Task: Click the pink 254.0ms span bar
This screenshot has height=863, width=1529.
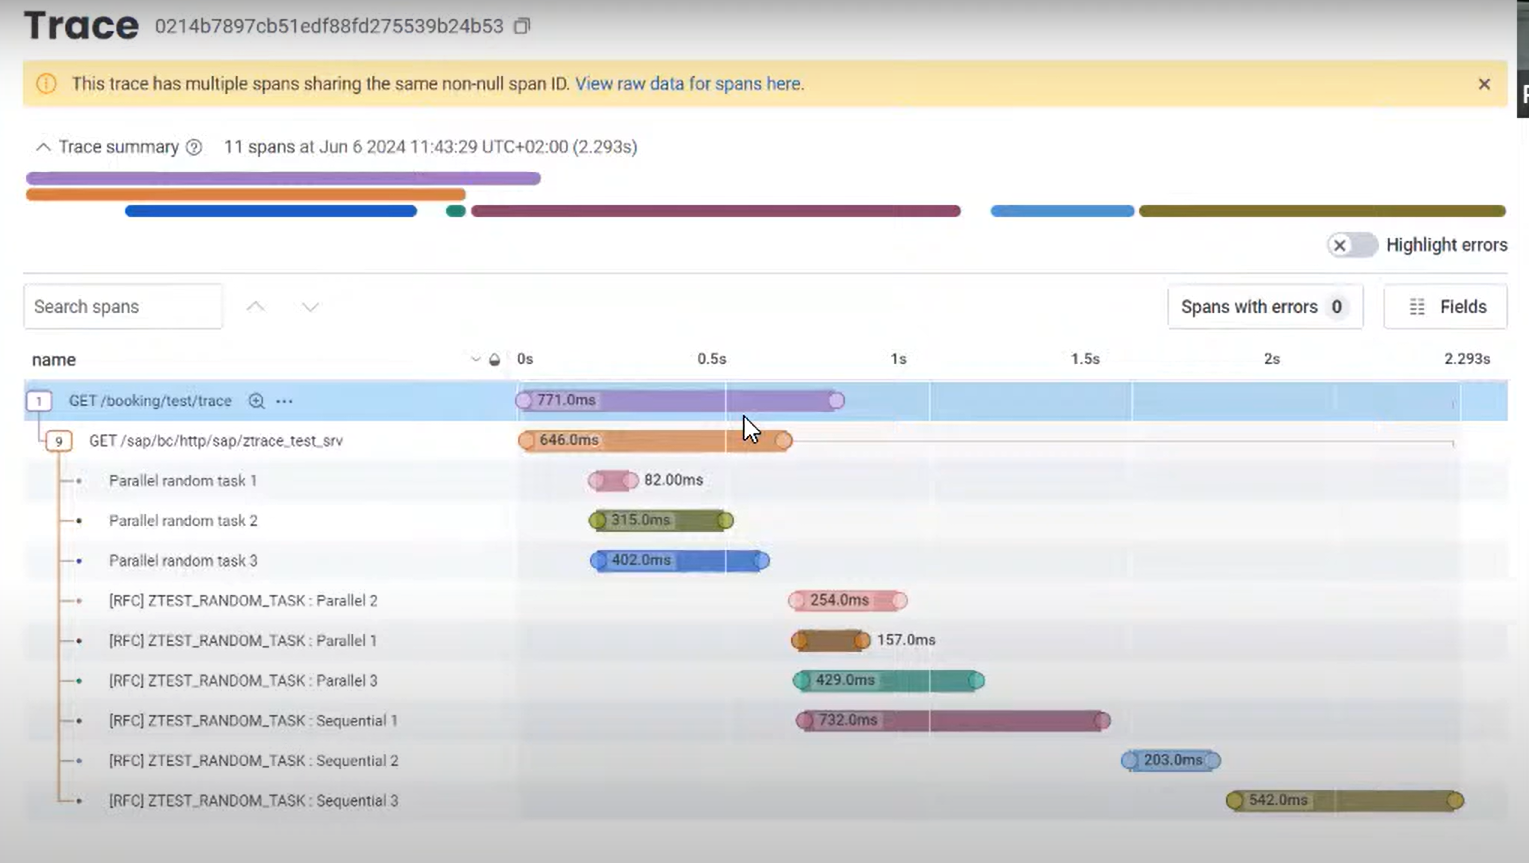Action: click(848, 600)
